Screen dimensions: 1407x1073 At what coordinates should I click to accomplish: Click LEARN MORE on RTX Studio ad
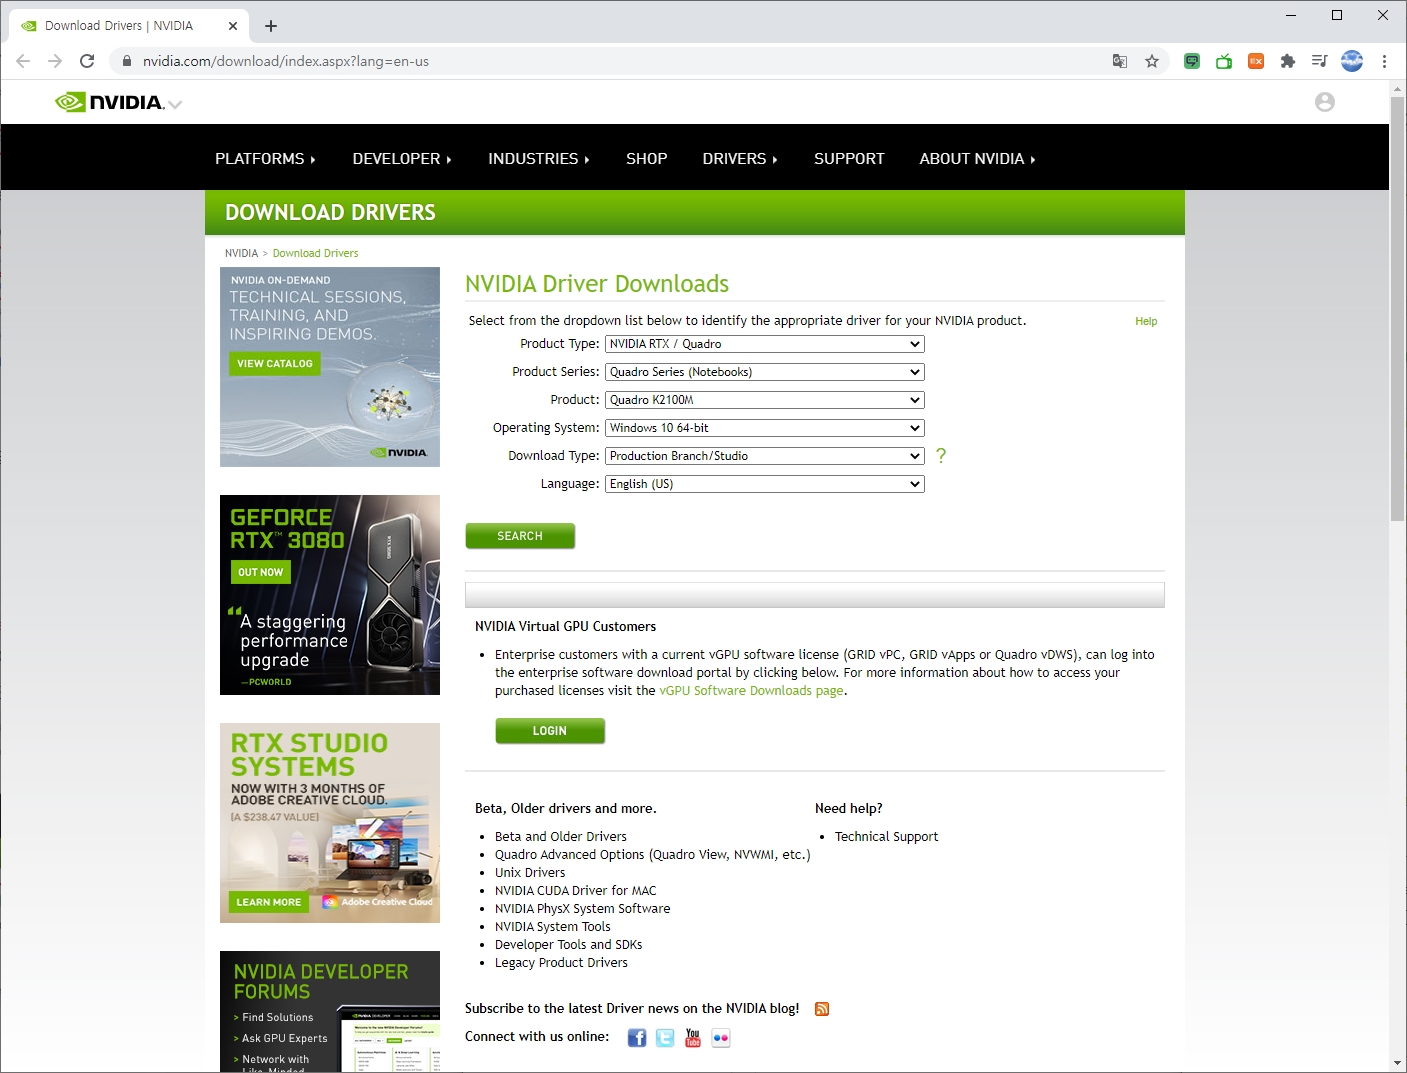269,902
